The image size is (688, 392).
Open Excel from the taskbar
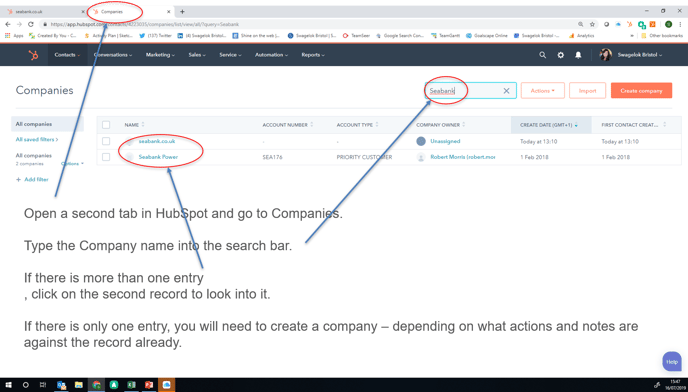point(131,385)
